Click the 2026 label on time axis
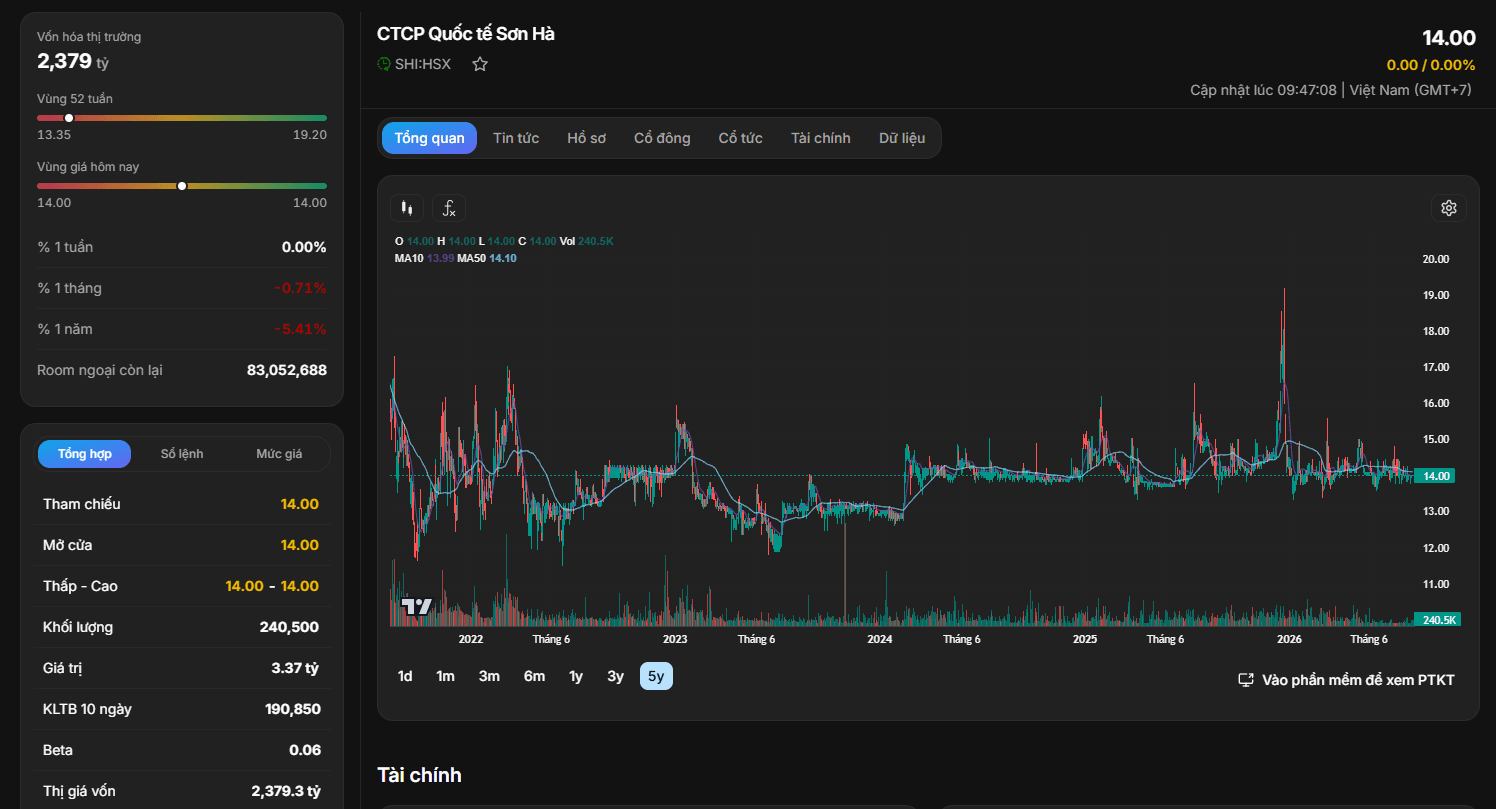The image size is (1496, 809). tap(1290, 639)
